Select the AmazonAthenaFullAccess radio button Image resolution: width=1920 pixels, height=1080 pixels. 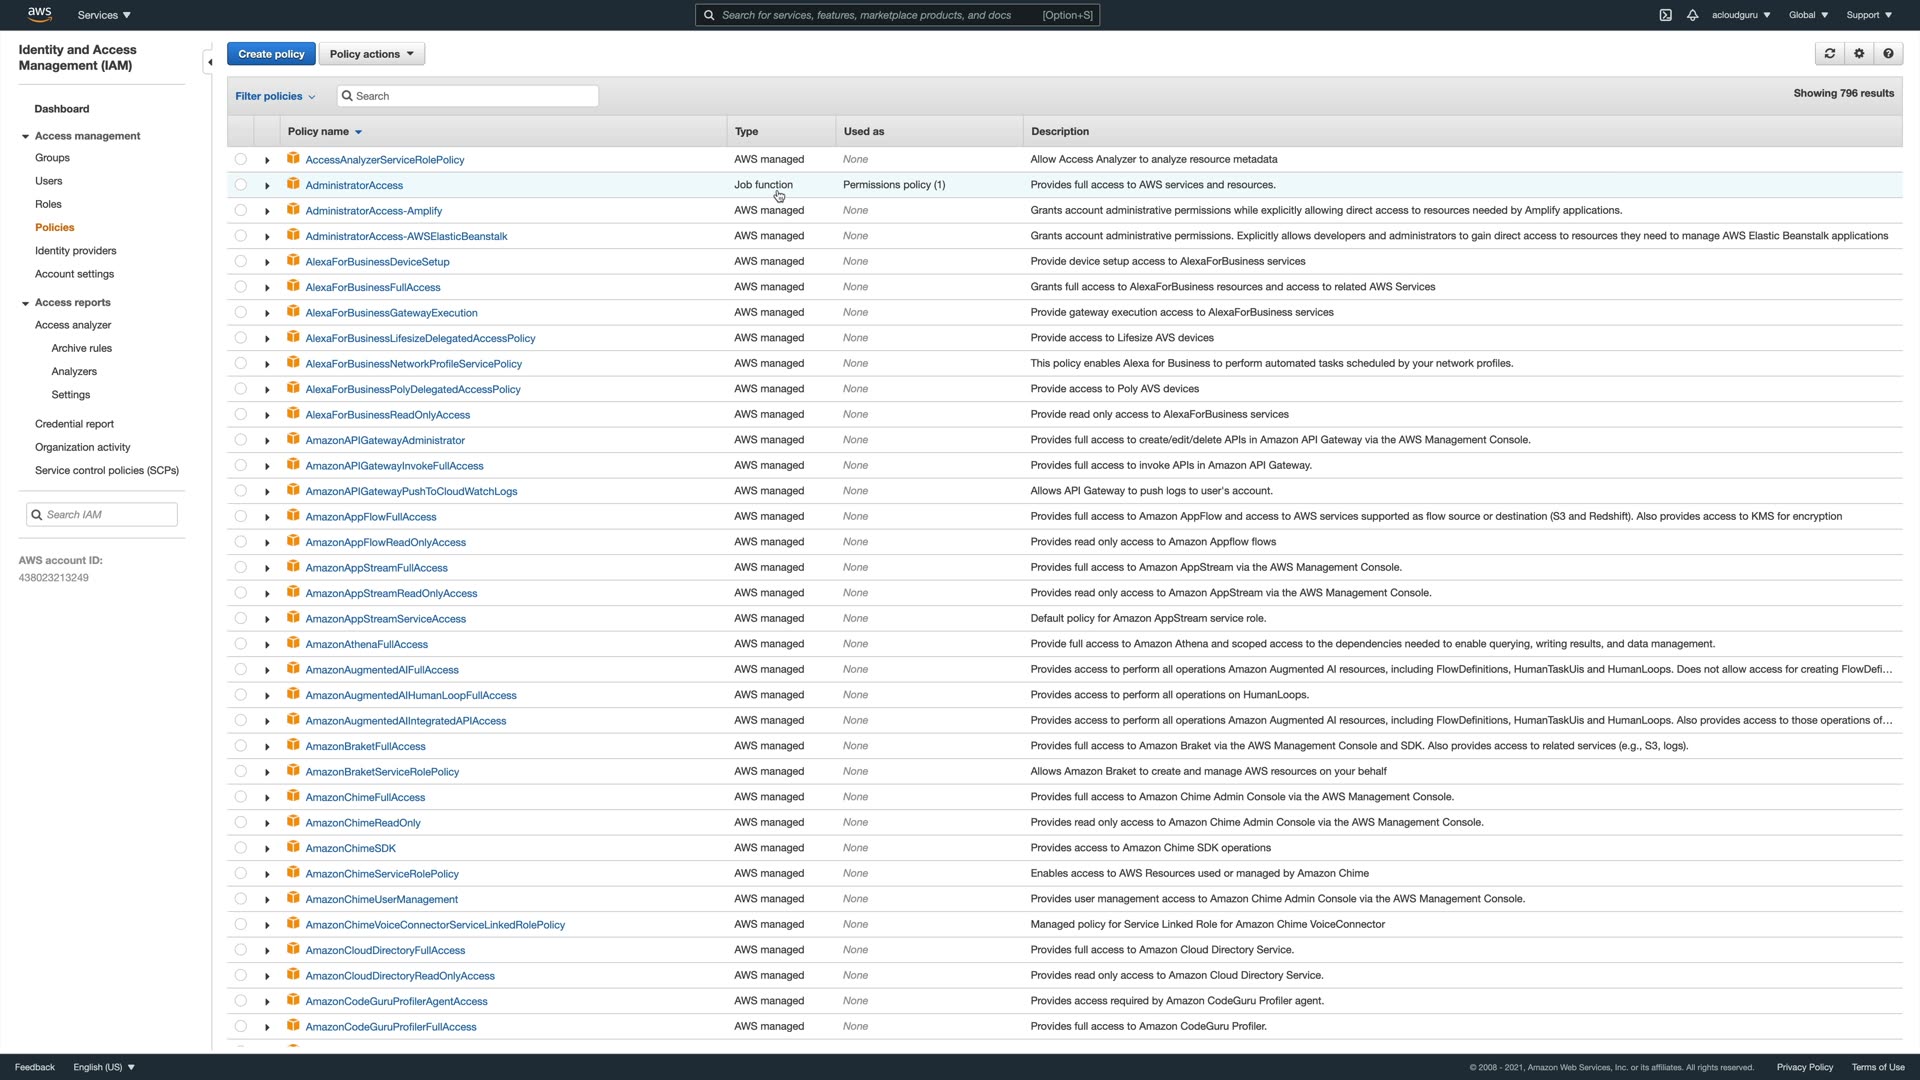pos(240,644)
